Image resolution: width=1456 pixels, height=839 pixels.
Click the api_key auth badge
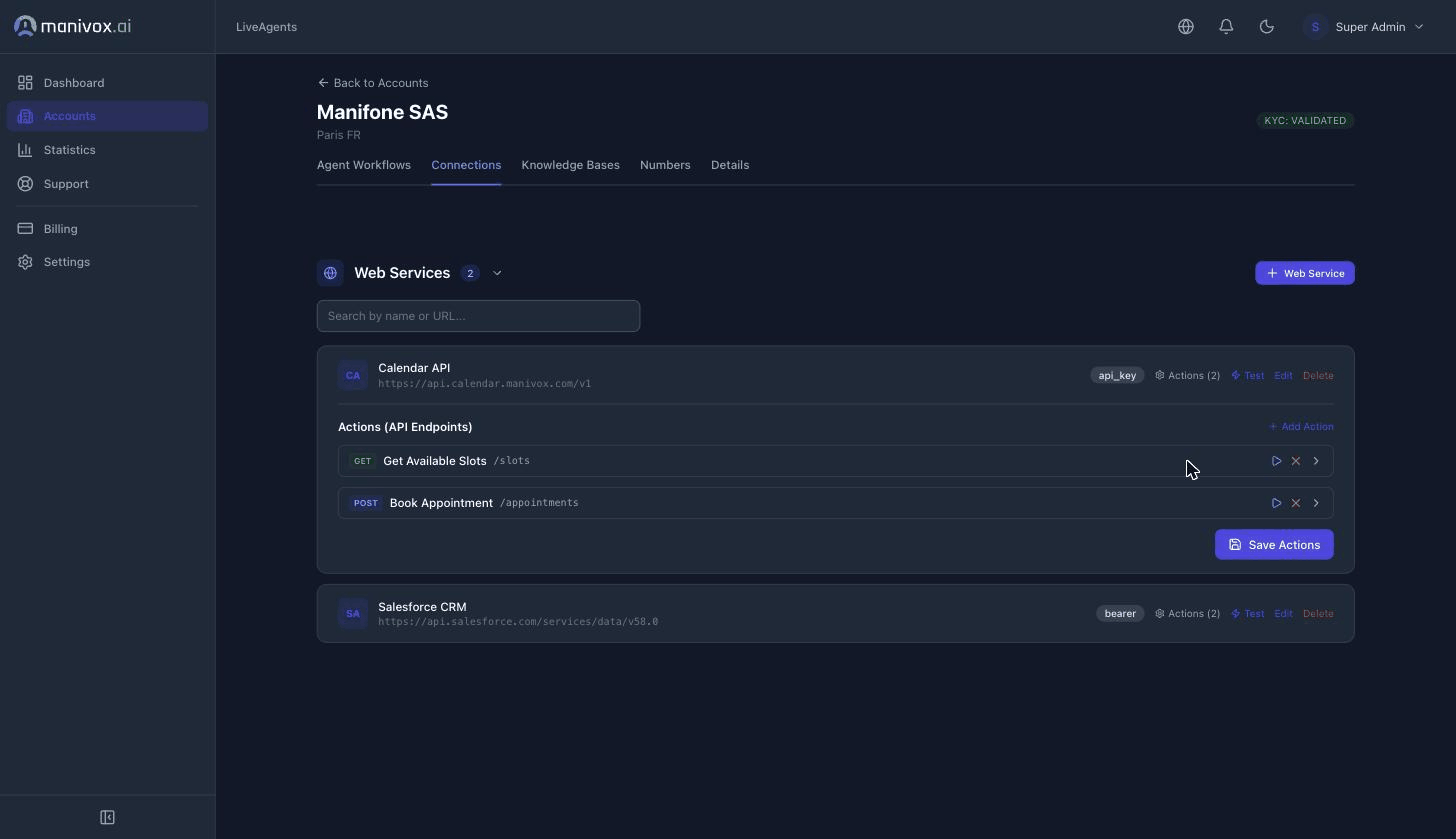click(x=1117, y=376)
